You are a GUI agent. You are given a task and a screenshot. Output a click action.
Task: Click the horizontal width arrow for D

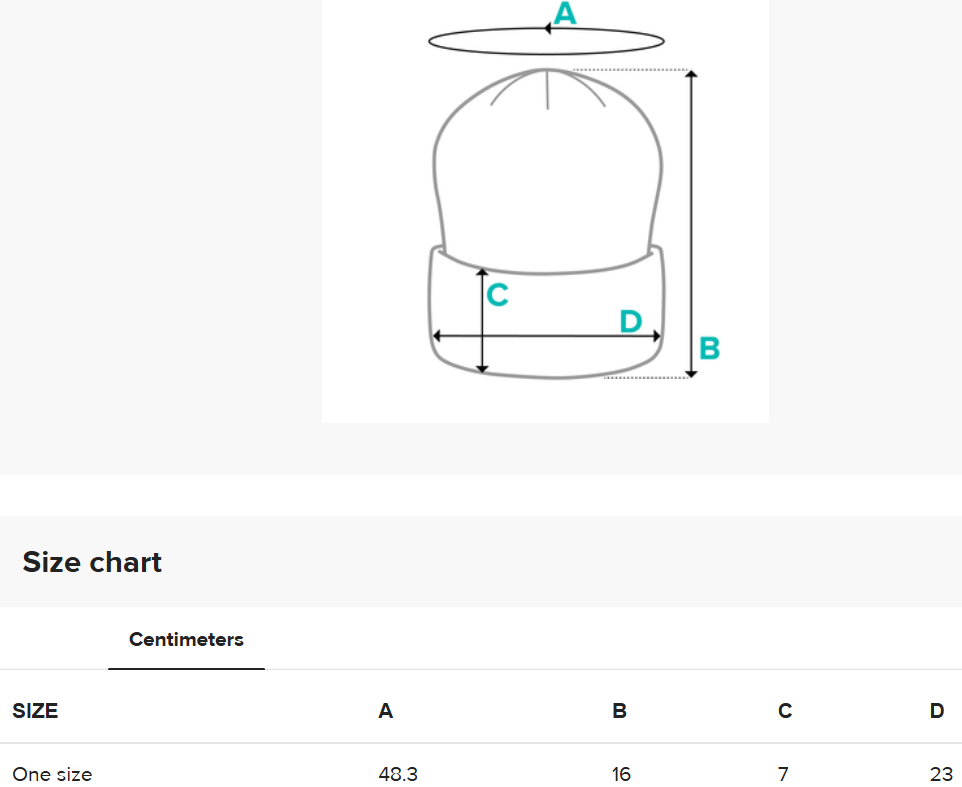point(547,336)
